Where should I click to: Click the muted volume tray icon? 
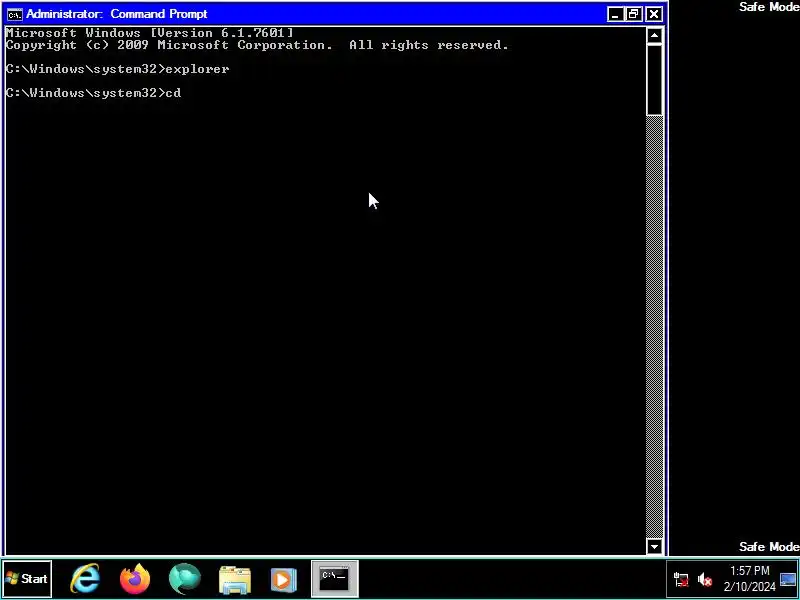click(x=705, y=580)
